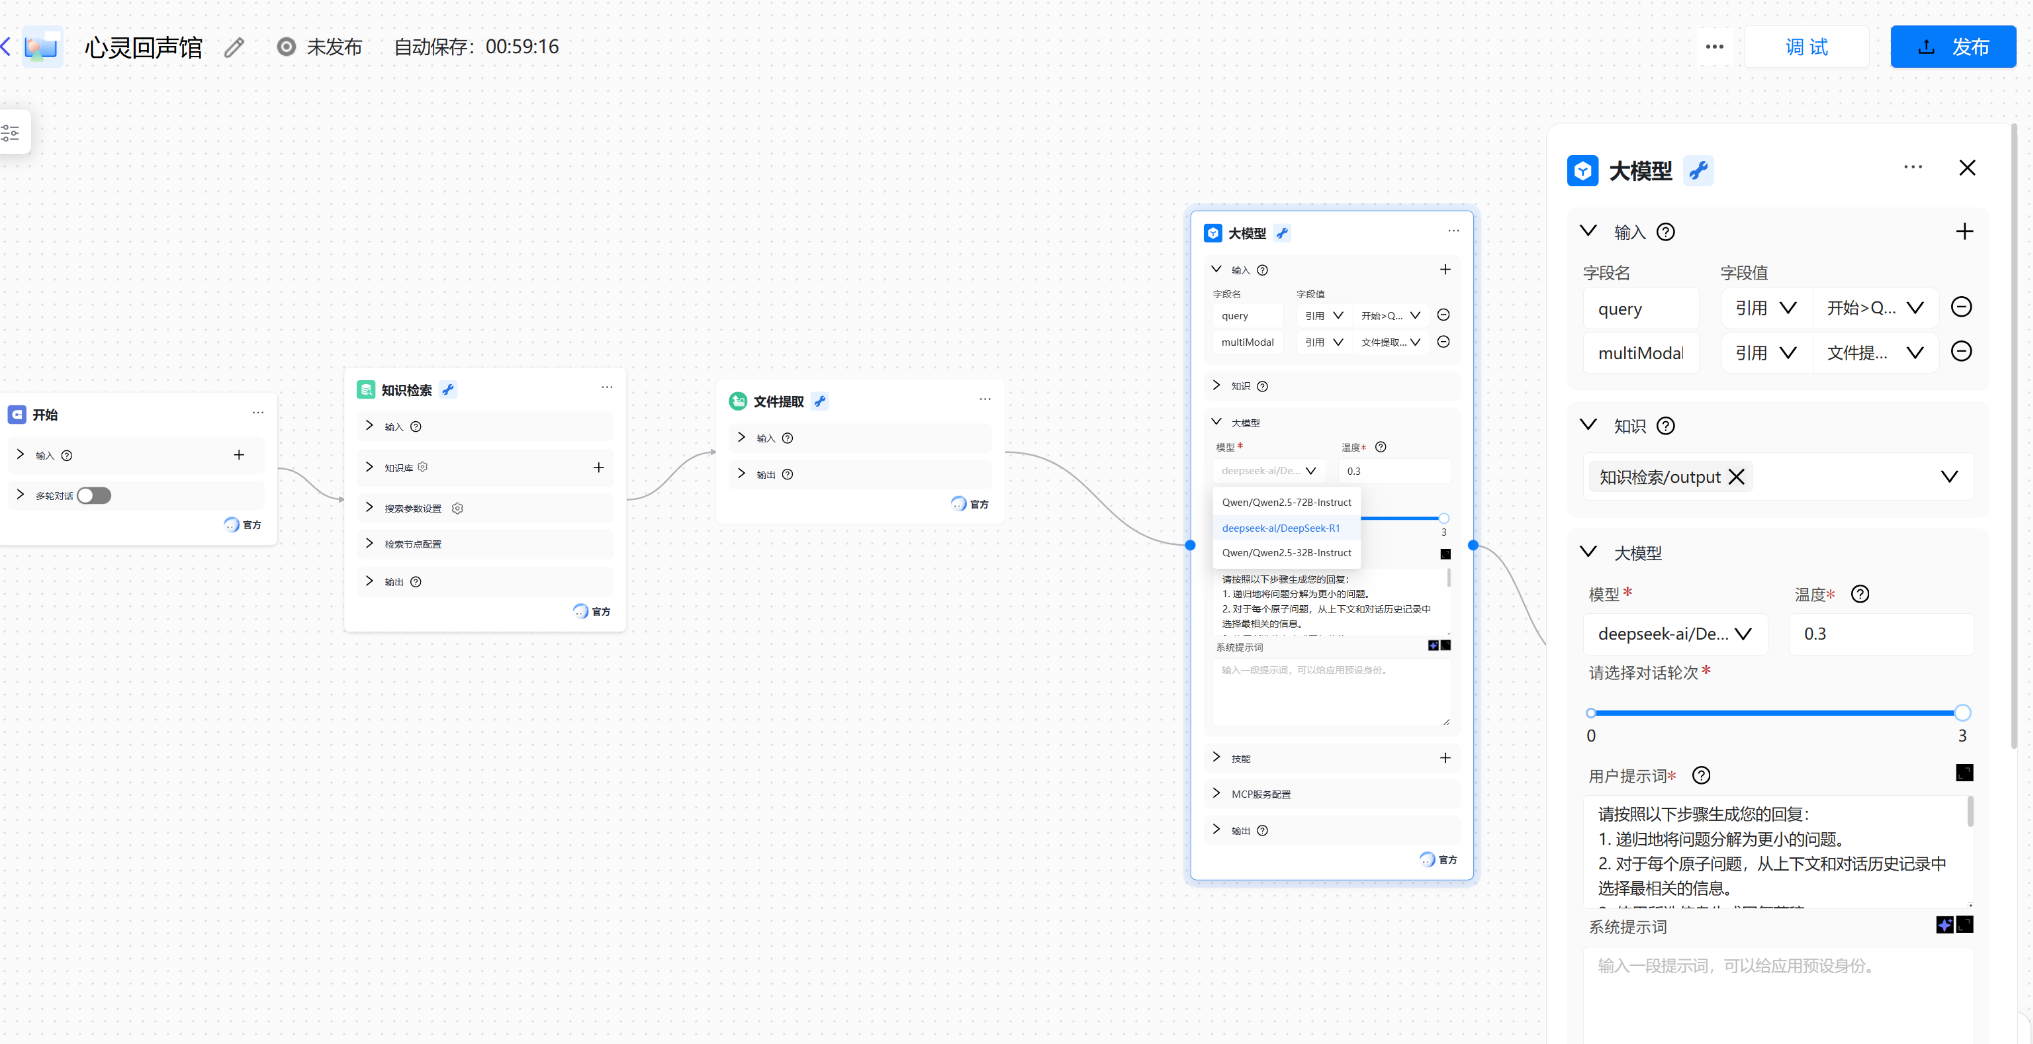Remove the query row in canvas node
The image size is (2033, 1044).
(1444, 315)
